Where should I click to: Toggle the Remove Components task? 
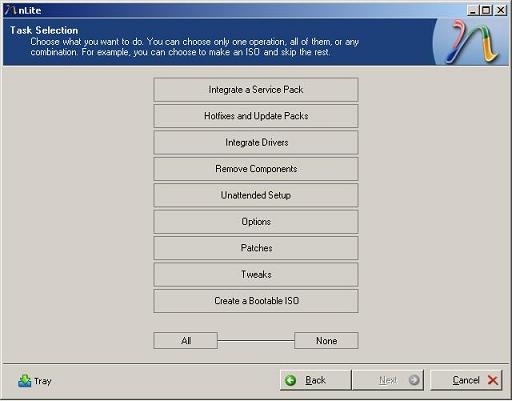[x=256, y=169]
